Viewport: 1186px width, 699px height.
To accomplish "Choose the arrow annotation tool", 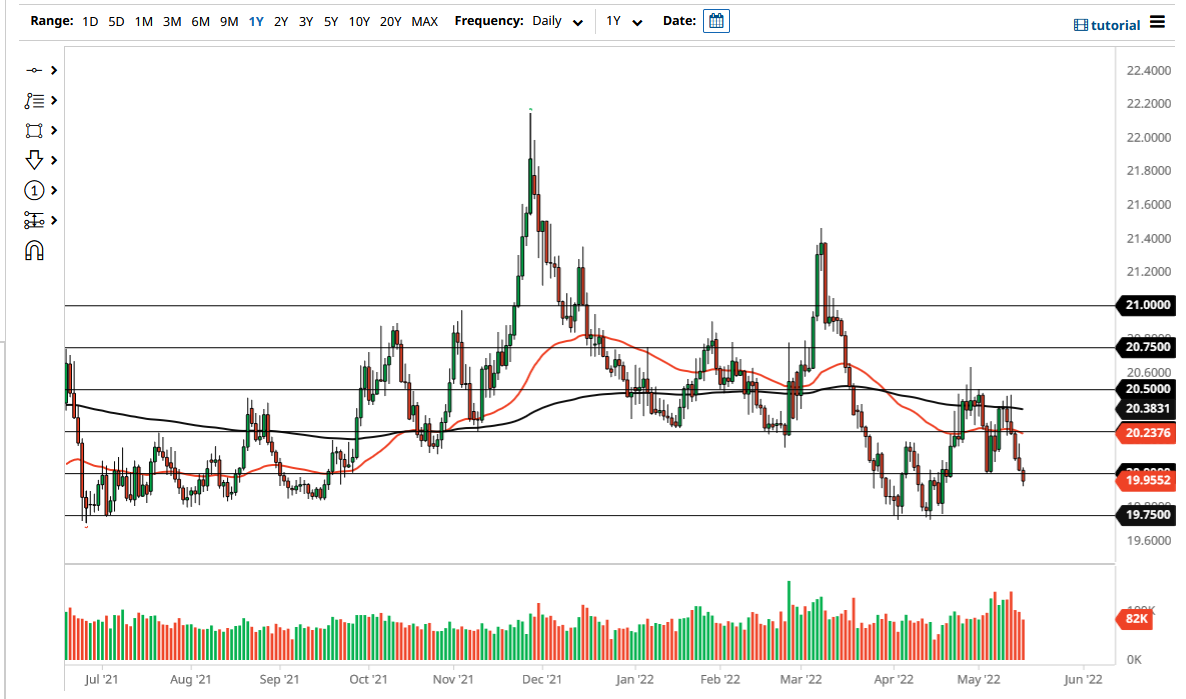I will 33,160.
